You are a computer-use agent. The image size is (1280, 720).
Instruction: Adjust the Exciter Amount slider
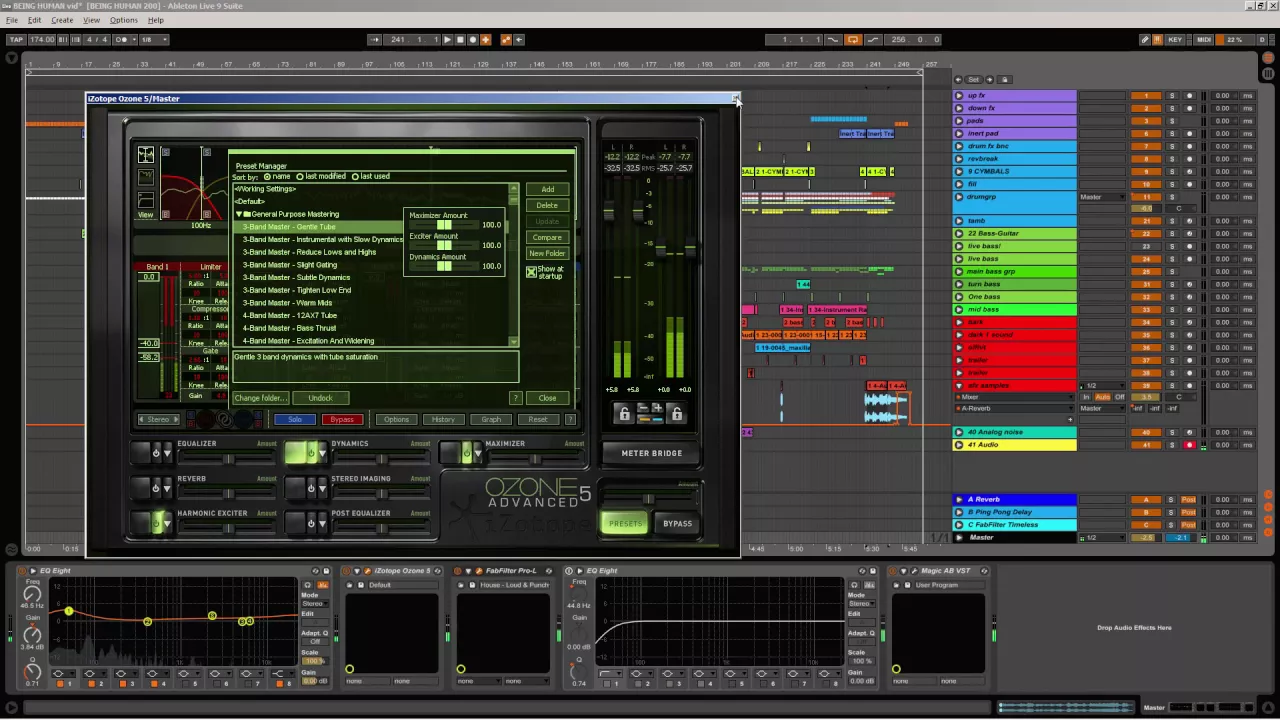[x=444, y=245]
